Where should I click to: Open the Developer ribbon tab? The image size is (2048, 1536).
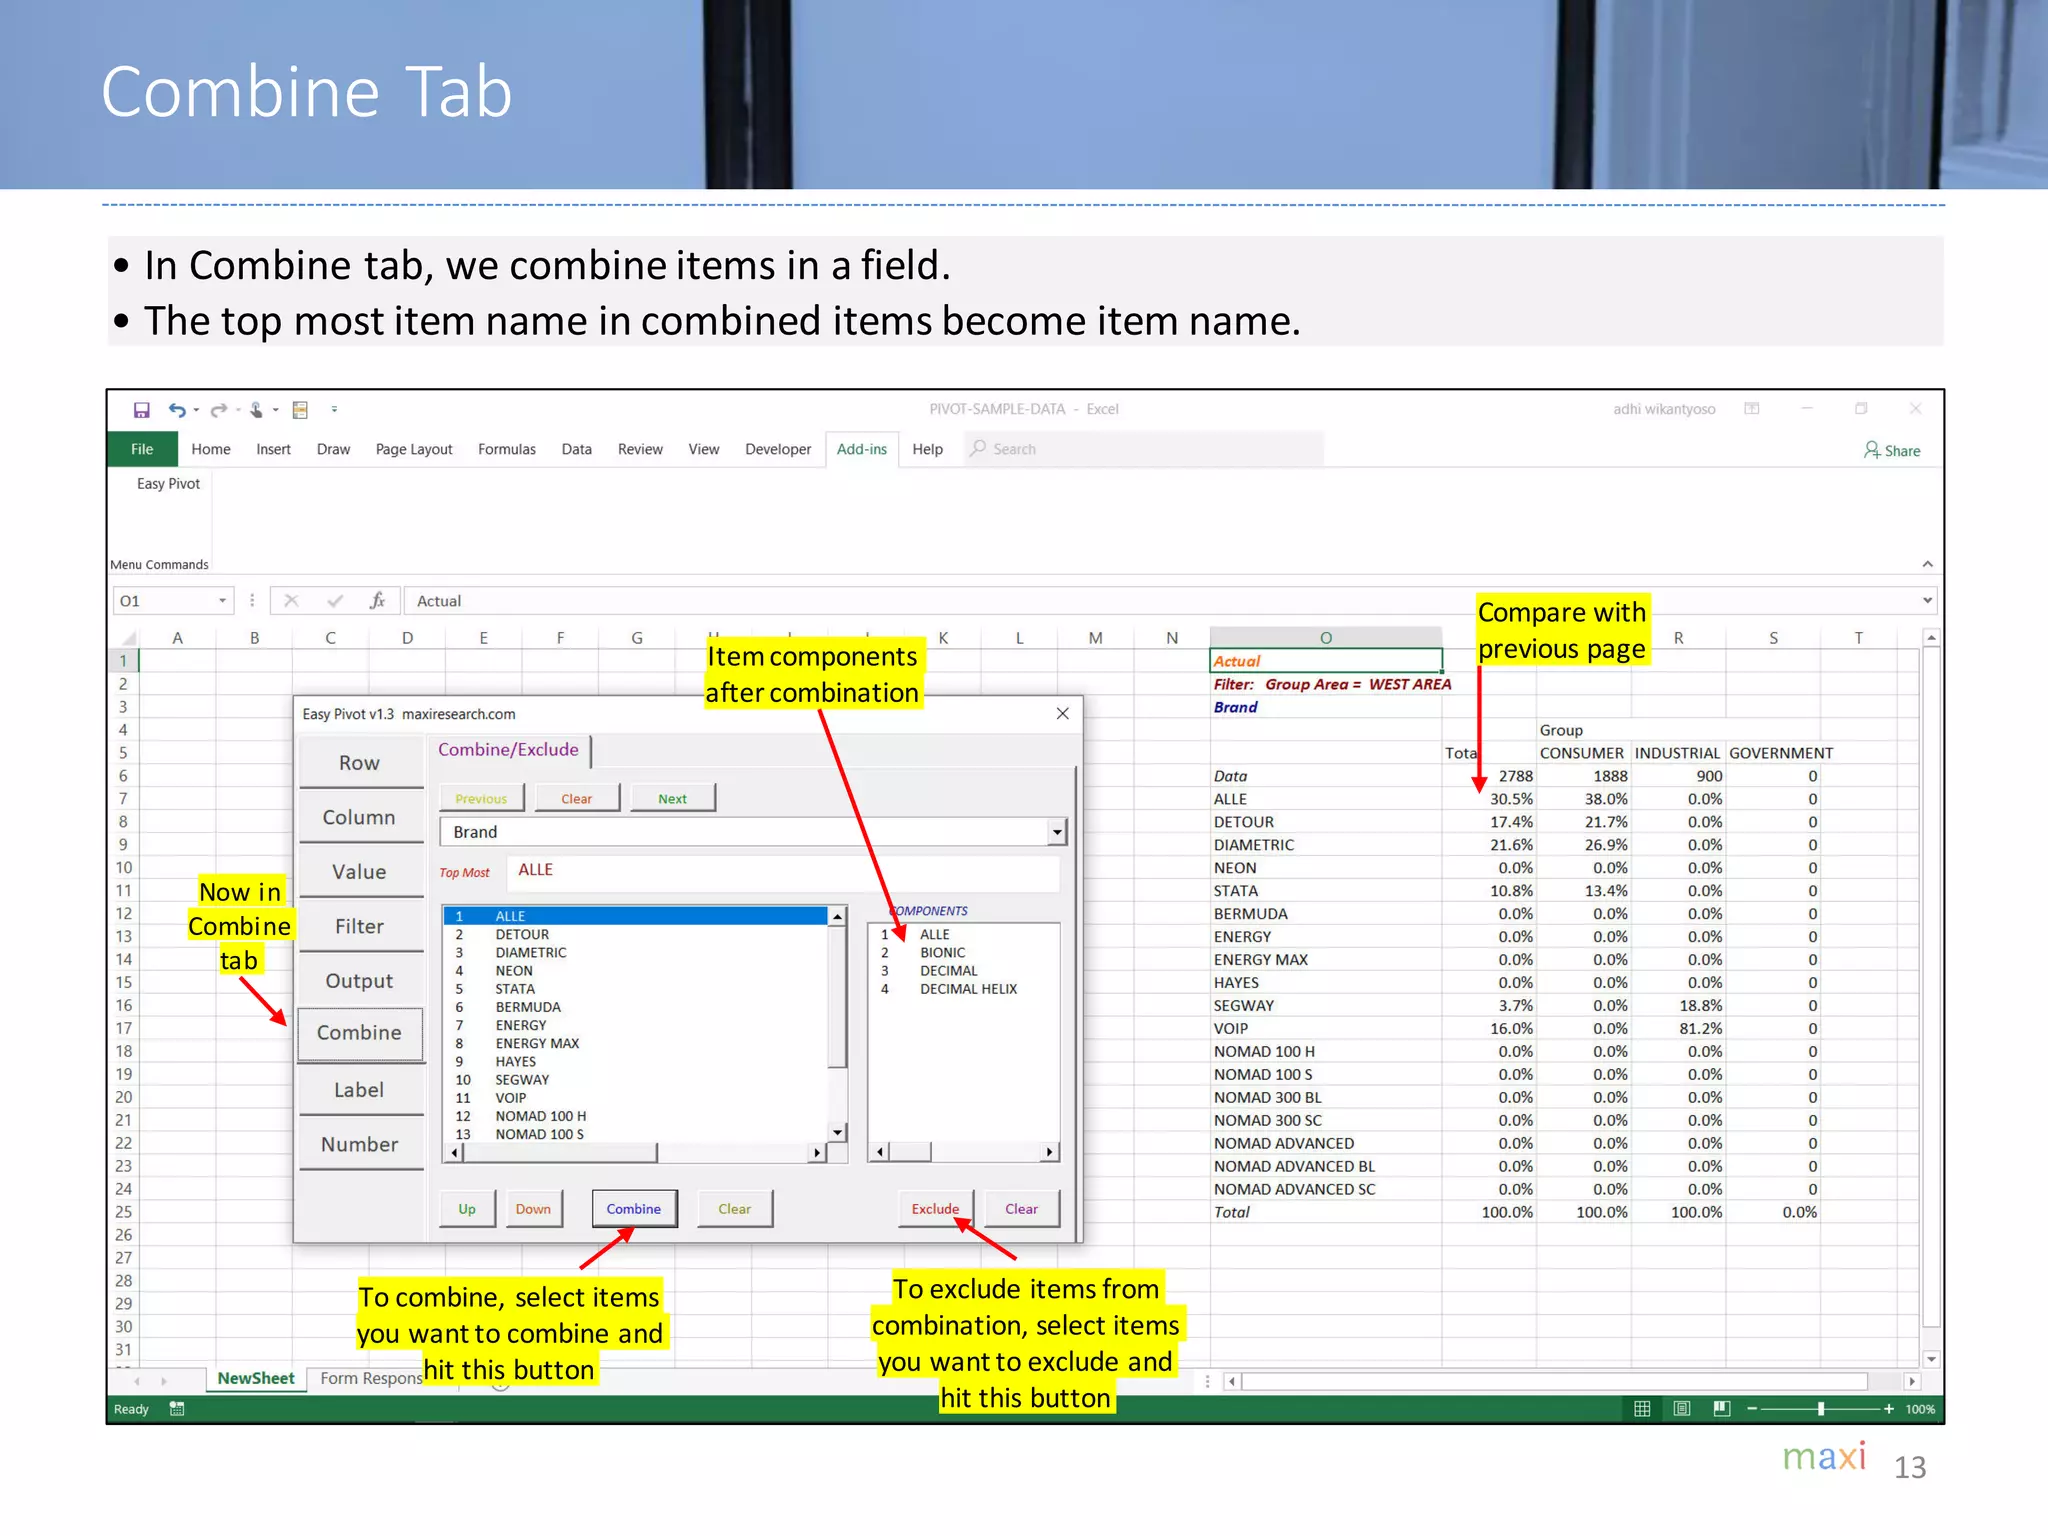(778, 449)
